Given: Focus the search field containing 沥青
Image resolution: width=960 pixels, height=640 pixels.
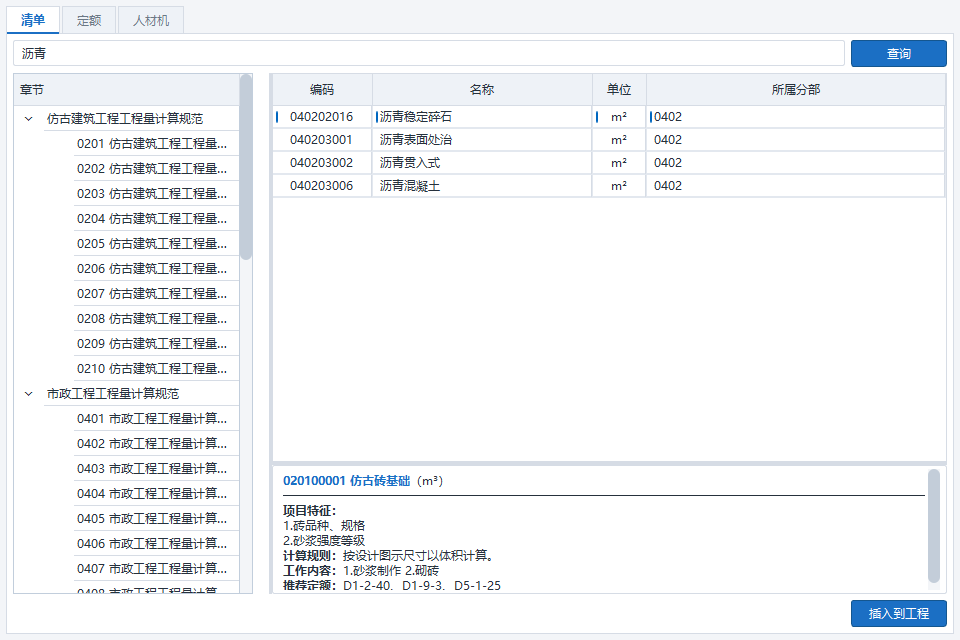Looking at the screenshot, I should tap(429, 53).
